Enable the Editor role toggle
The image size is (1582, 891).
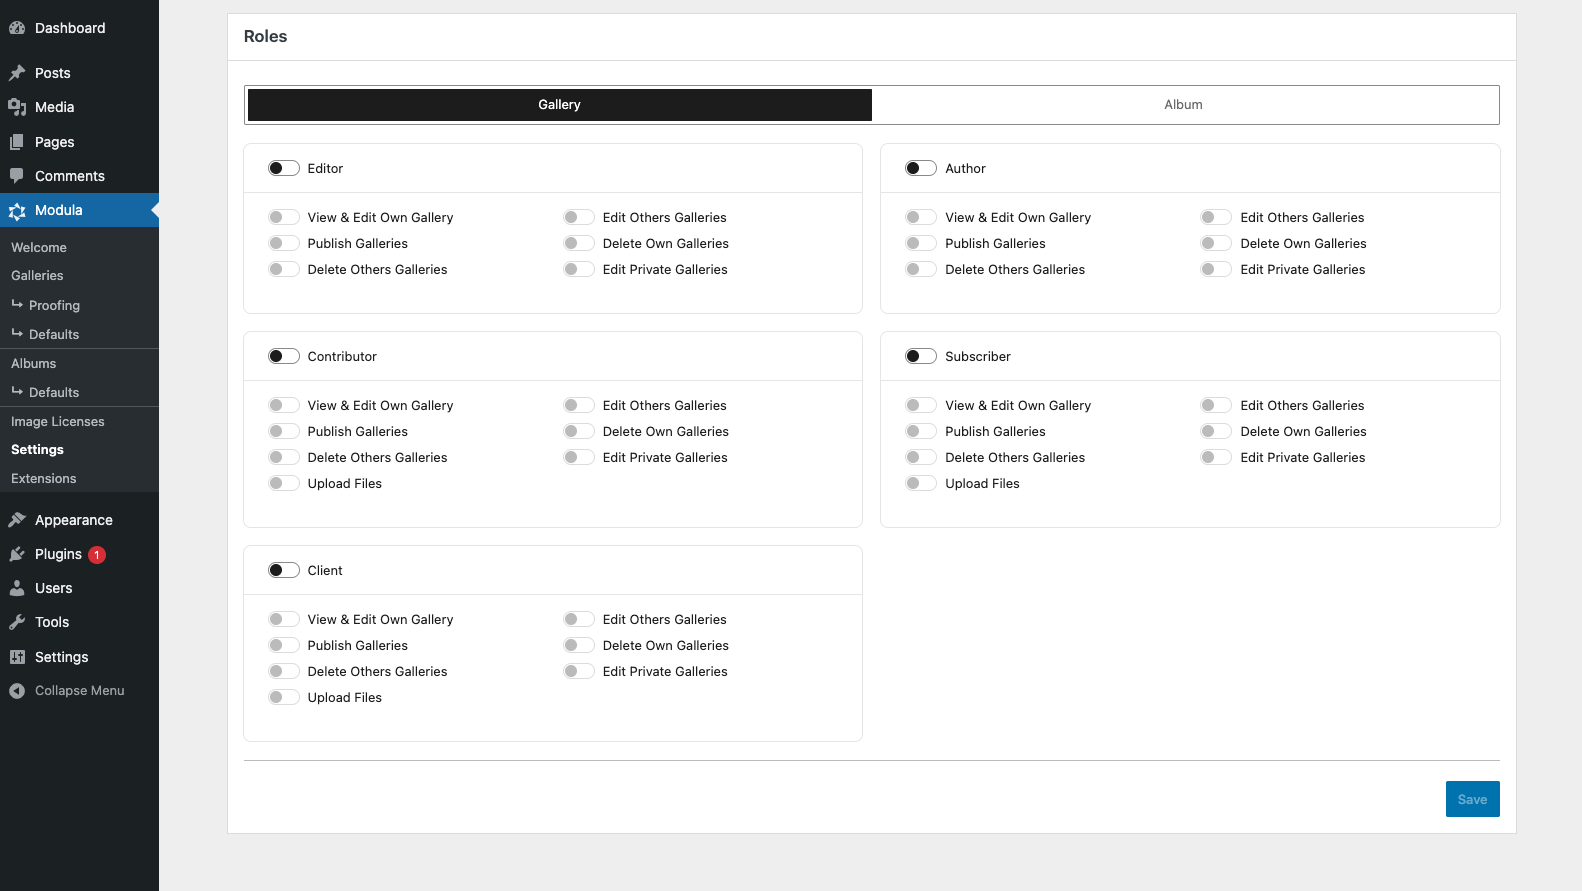click(x=284, y=168)
